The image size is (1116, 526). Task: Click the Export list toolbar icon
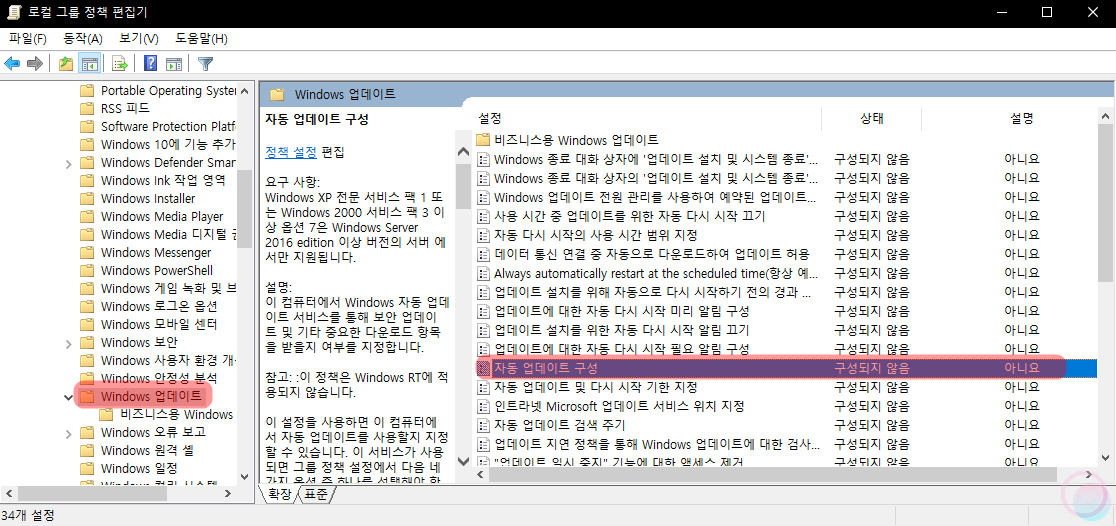pos(120,64)
